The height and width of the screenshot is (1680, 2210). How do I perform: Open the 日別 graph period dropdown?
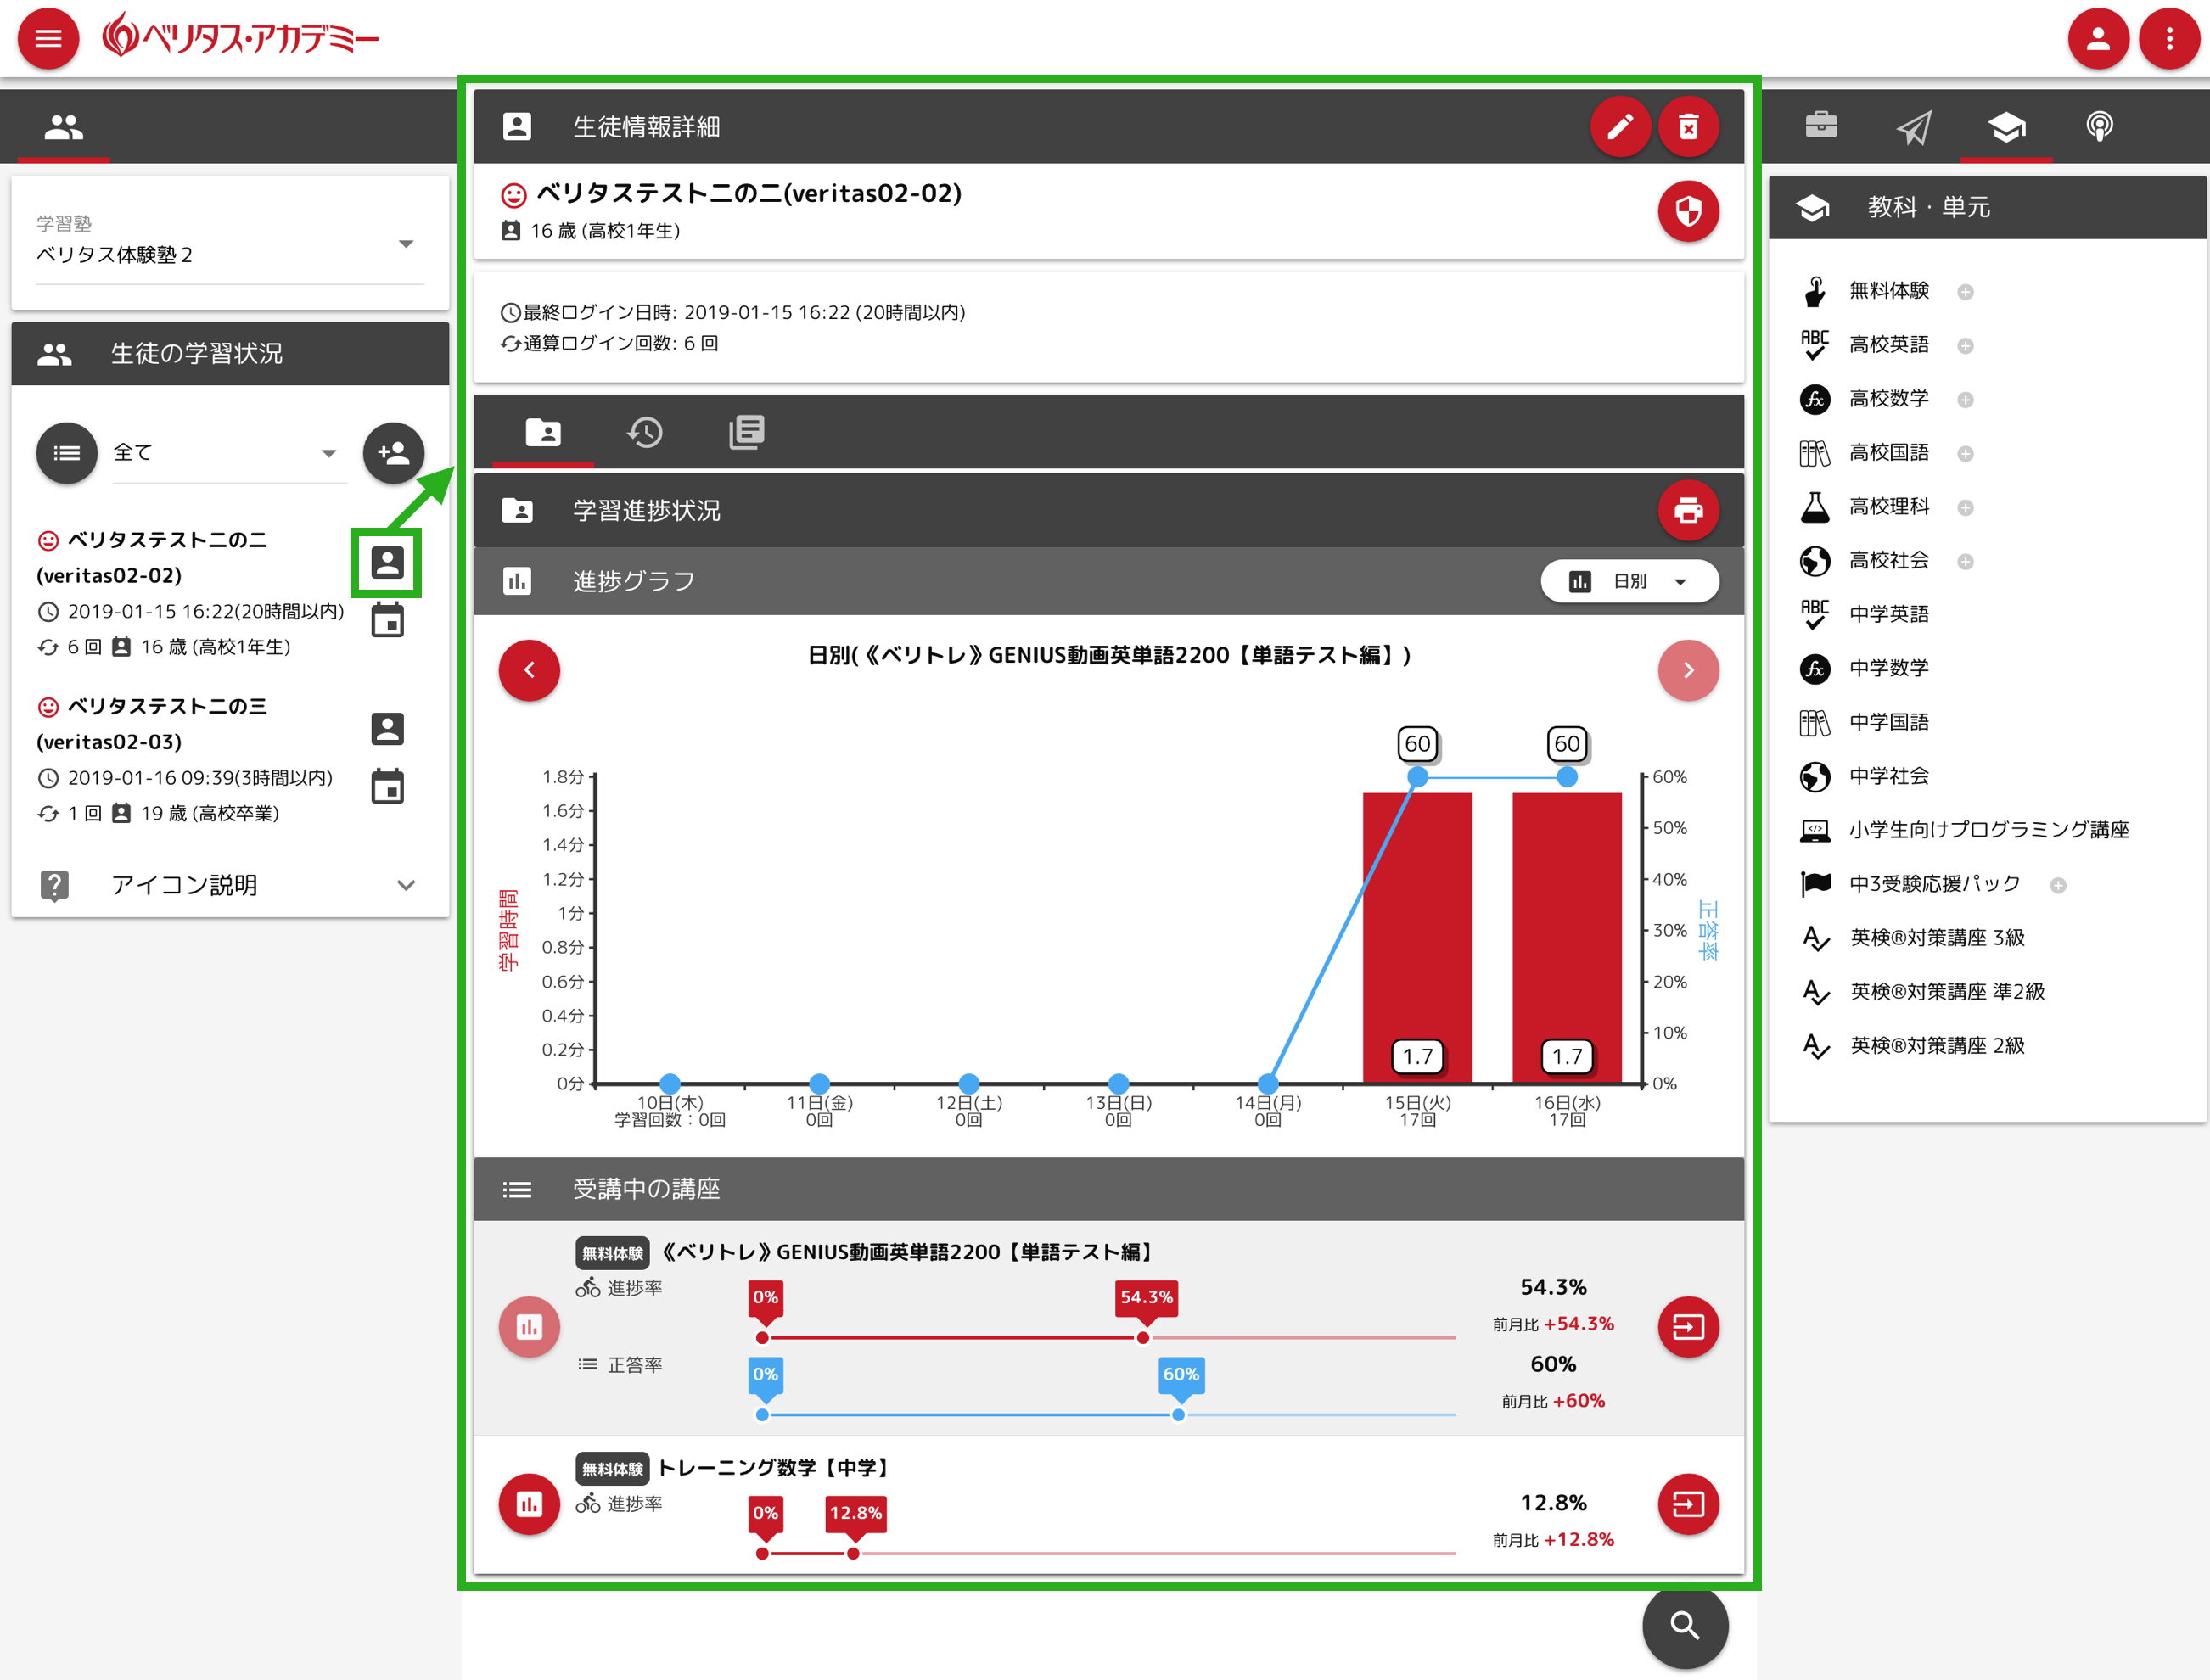[x=1629, y=581]
